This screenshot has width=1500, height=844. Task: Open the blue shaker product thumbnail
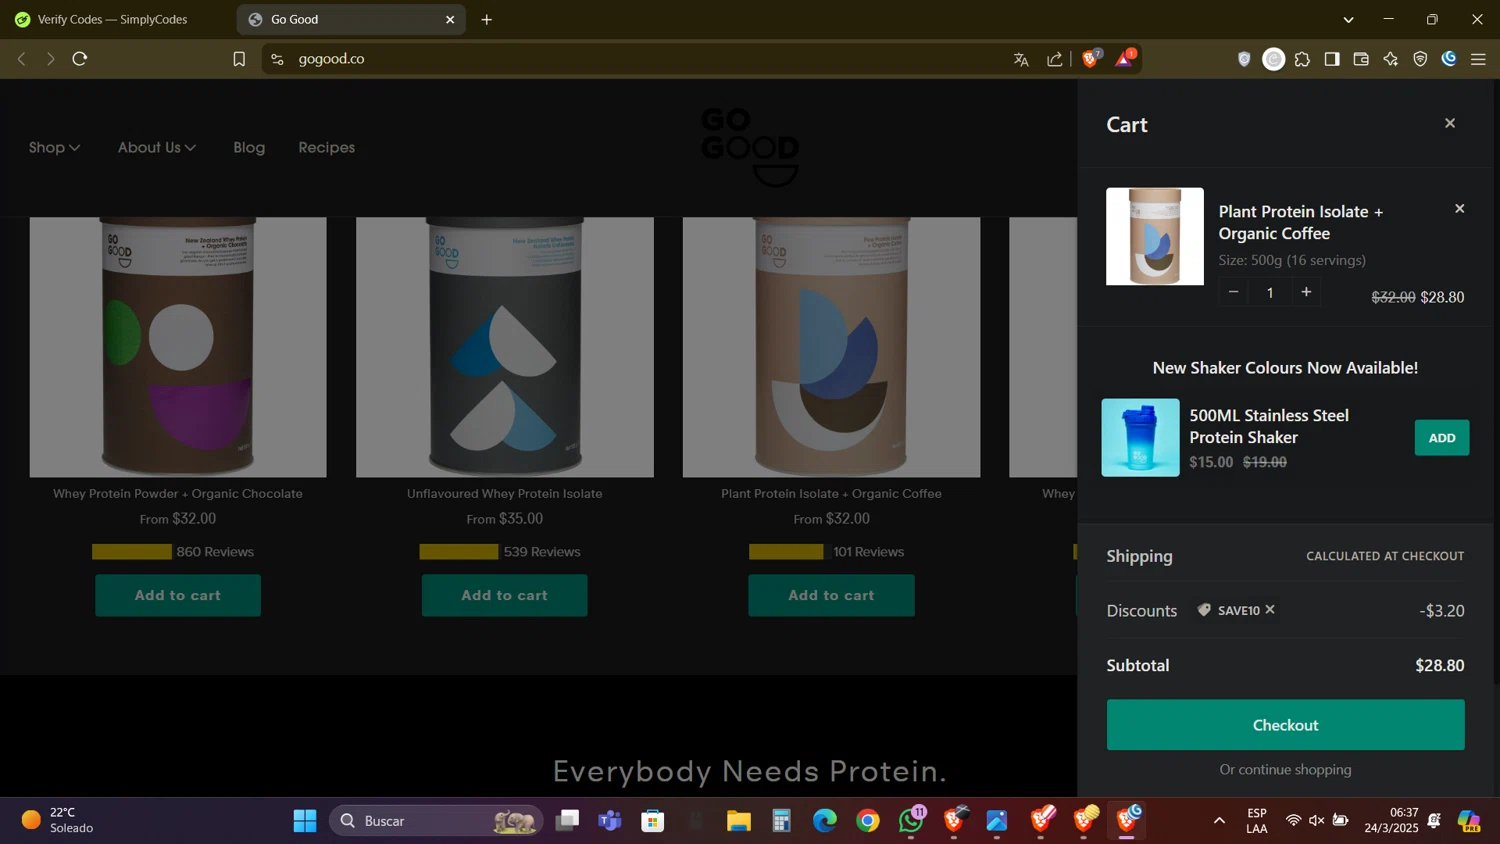1140,438
